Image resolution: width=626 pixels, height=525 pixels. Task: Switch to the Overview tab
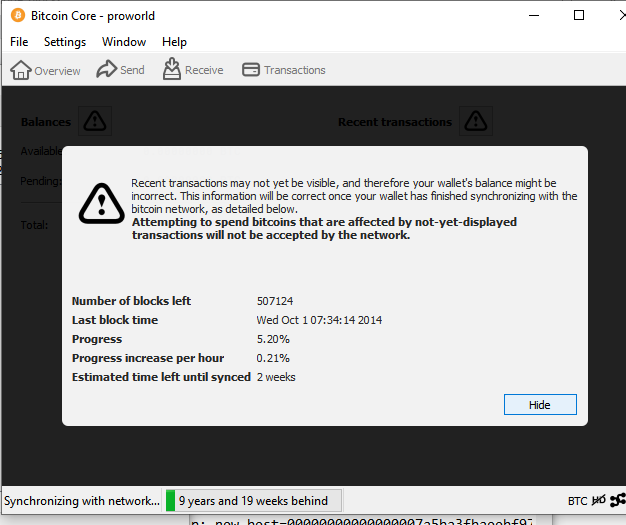pos(45,70)
